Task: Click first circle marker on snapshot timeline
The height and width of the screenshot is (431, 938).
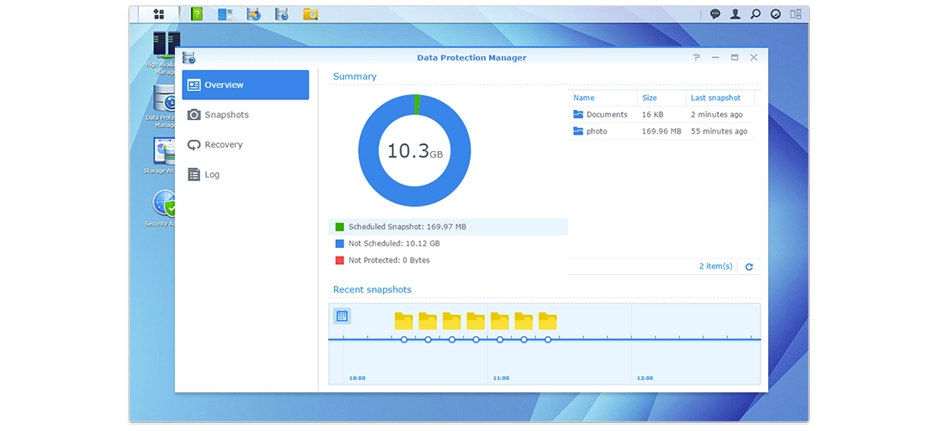Action: pos(404,339)
